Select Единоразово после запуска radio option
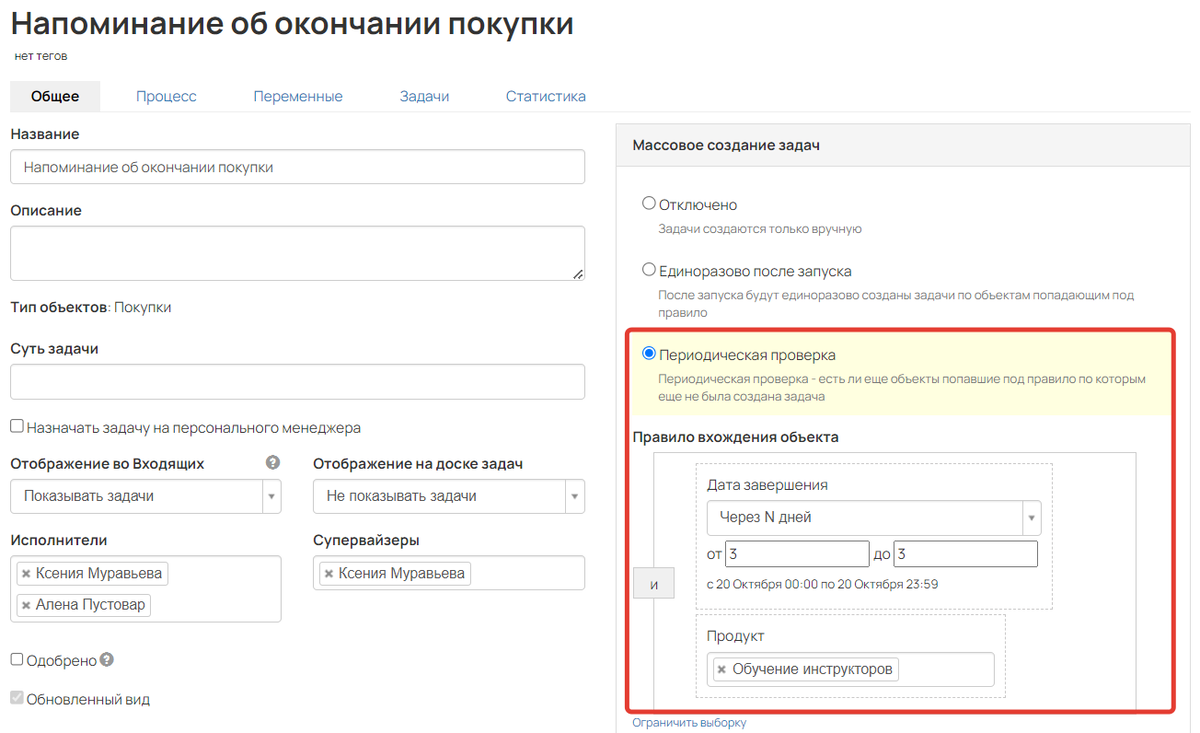 tap(649, 269)
